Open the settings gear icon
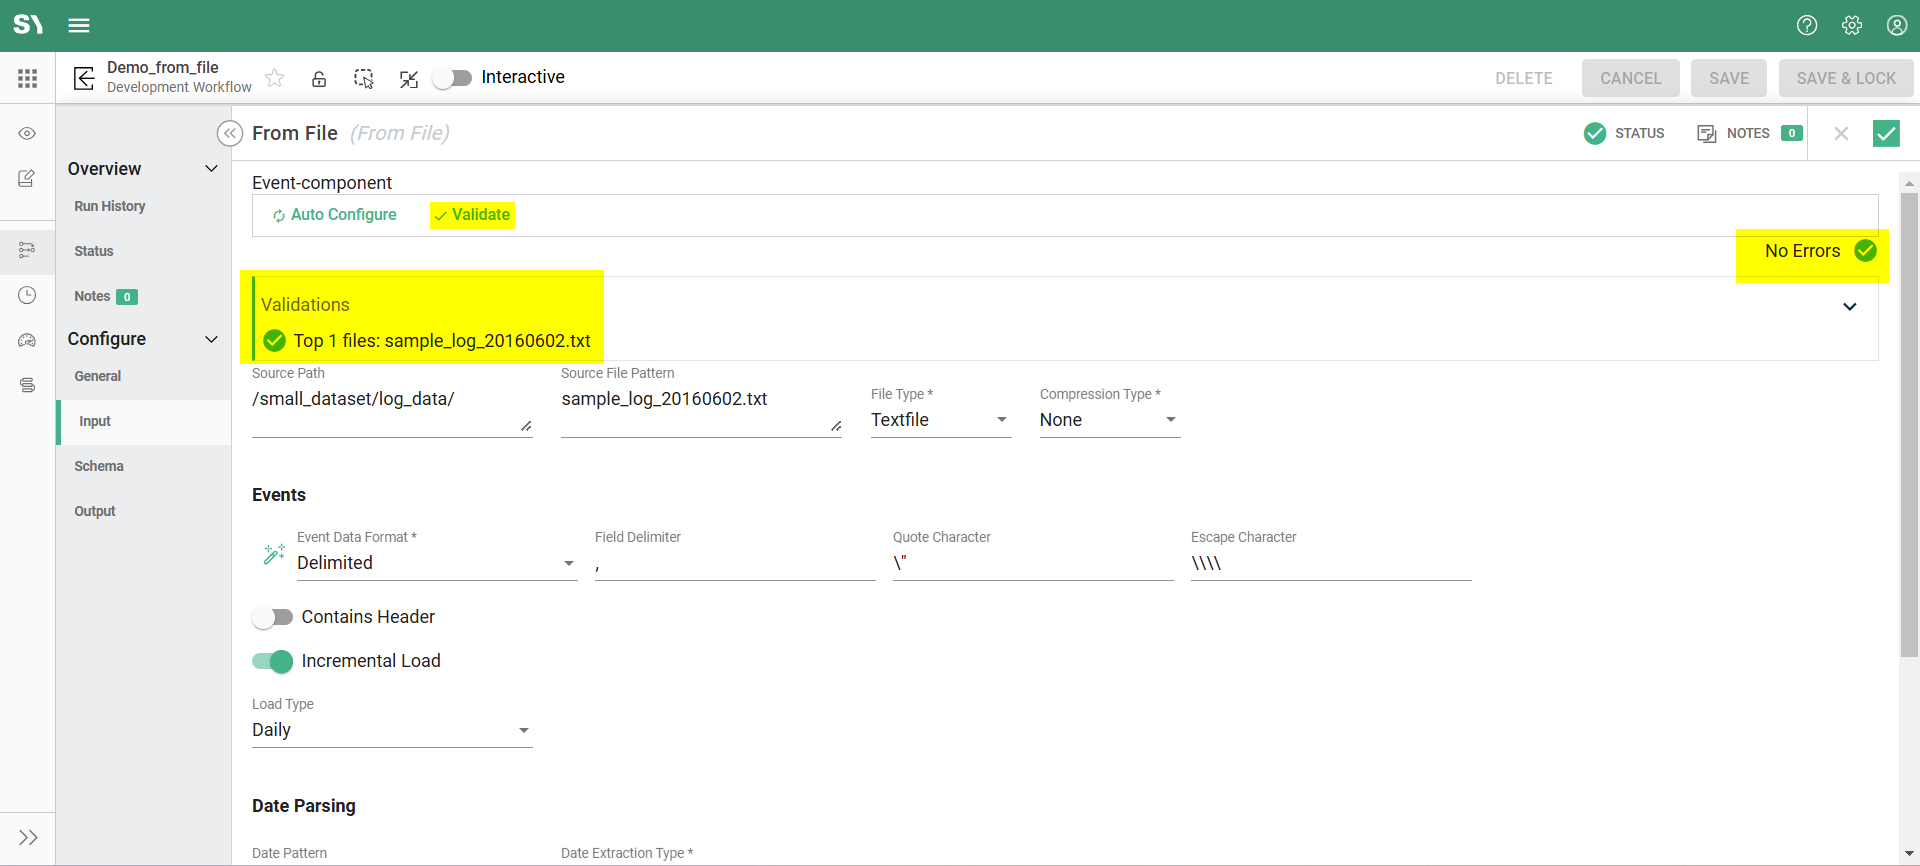Screen dimensions: 1920x866 pyautogui.click(x=1851, y=25)
